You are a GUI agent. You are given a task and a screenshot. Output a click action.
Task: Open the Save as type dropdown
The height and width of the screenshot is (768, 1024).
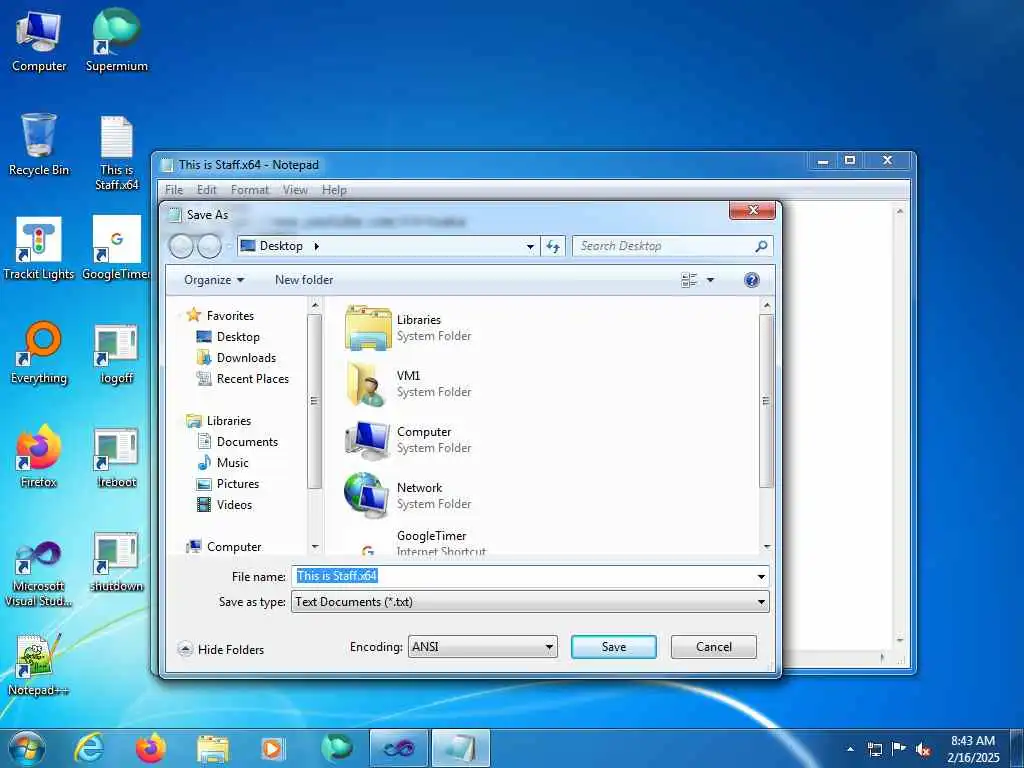coord(761,601)
